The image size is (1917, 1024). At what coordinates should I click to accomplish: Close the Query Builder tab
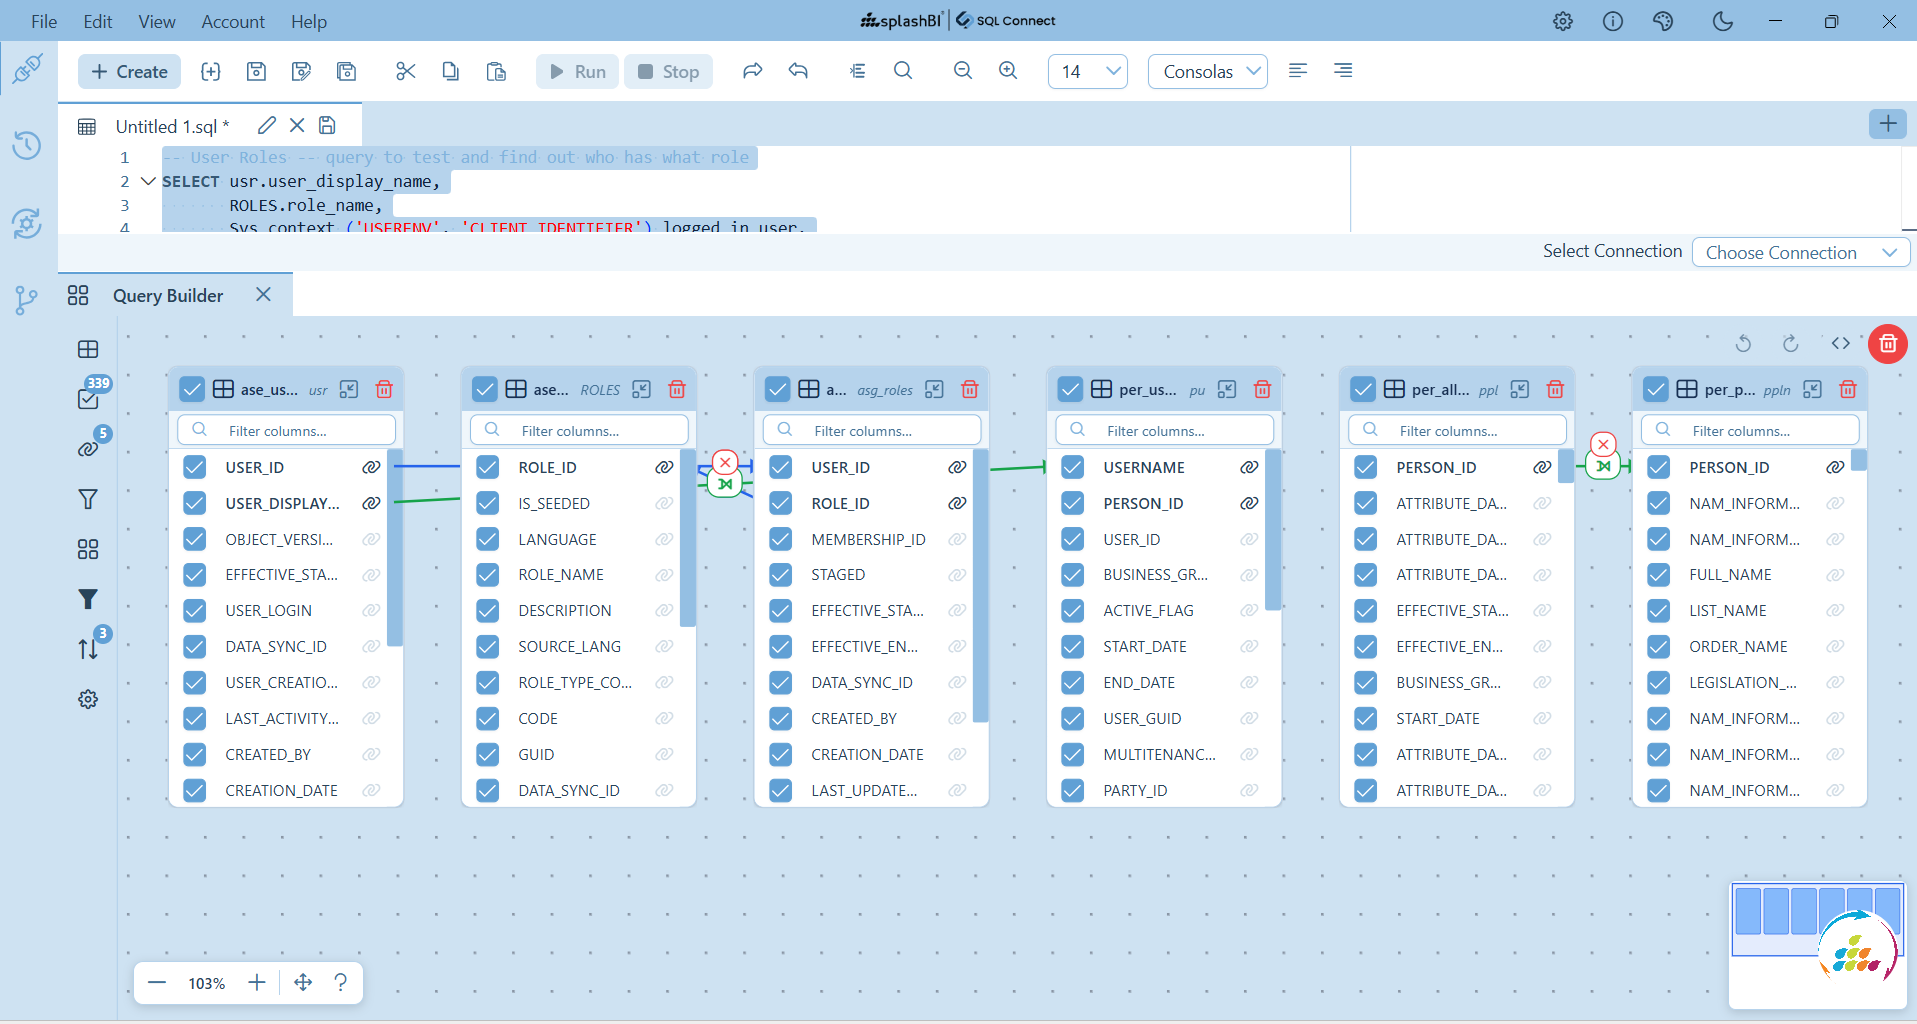click(x=263, y=295)
